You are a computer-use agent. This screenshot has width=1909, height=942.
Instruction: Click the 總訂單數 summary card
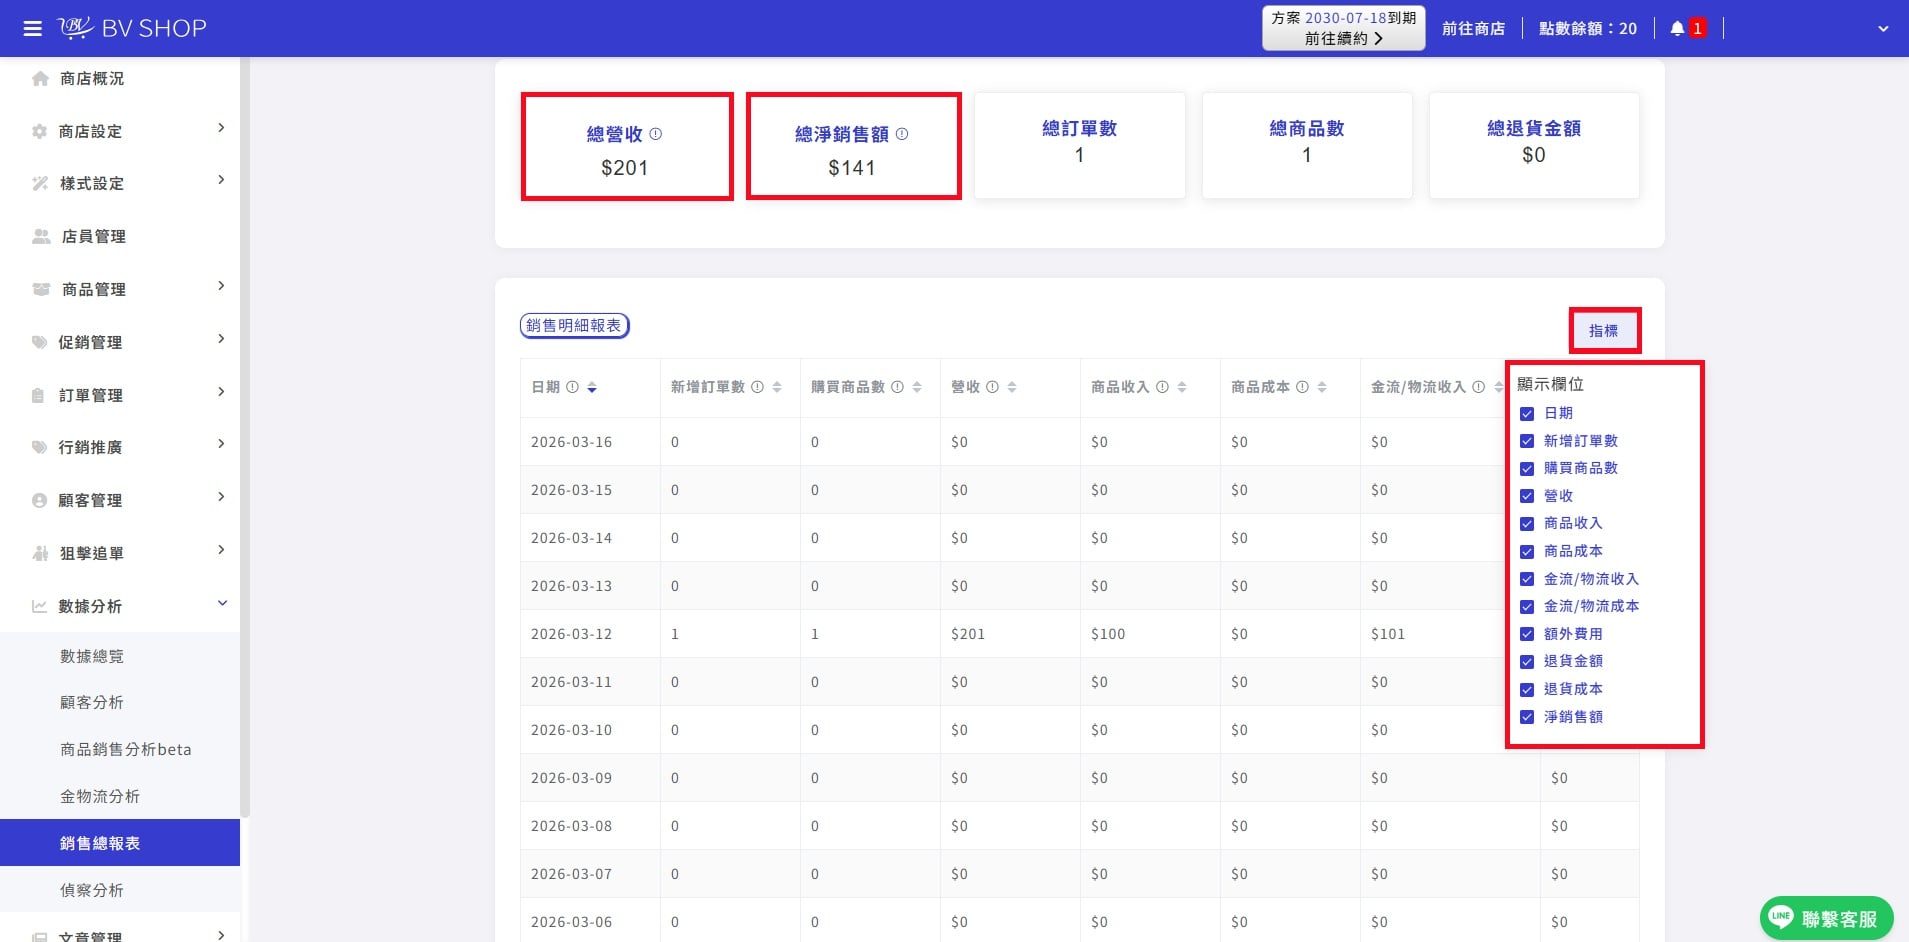point(1079,145)
